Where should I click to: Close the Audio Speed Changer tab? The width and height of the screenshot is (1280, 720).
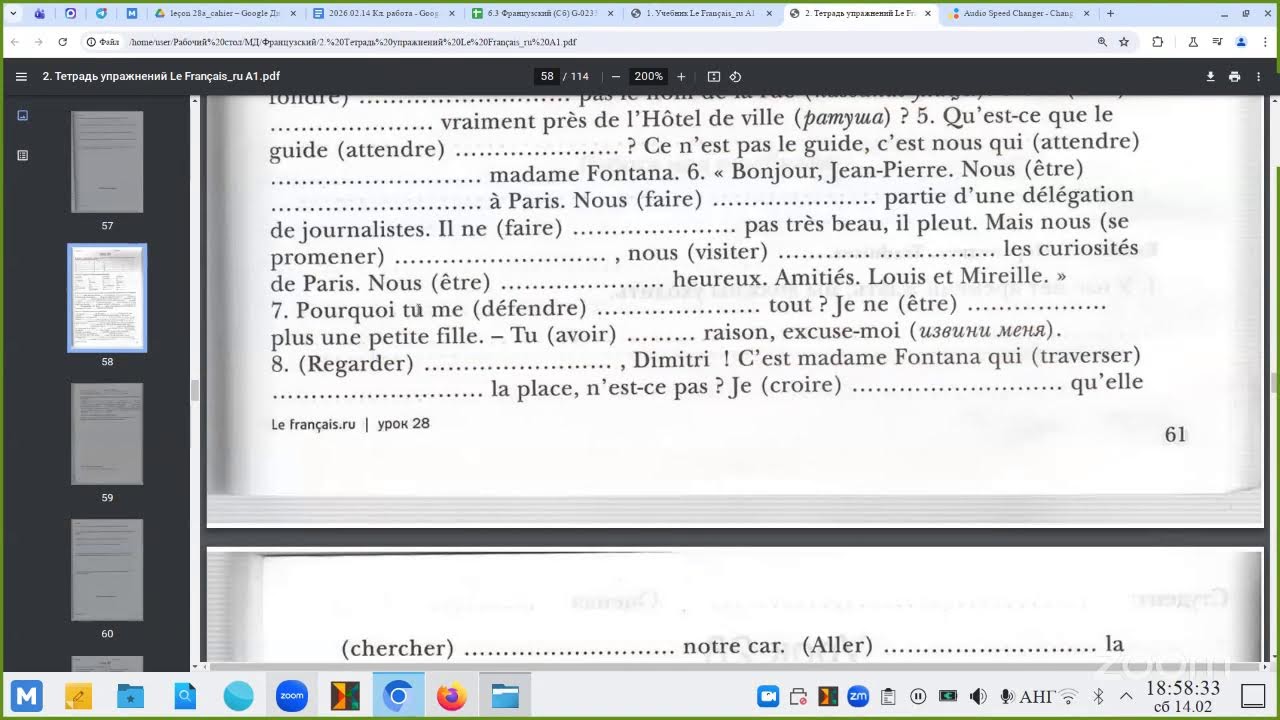(1086, 14)
